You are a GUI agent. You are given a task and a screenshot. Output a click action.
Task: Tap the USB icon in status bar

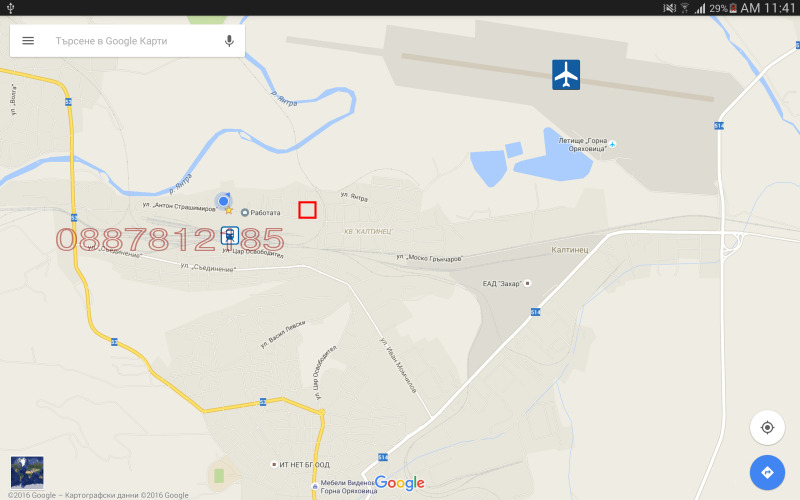(x=10, y=8)
